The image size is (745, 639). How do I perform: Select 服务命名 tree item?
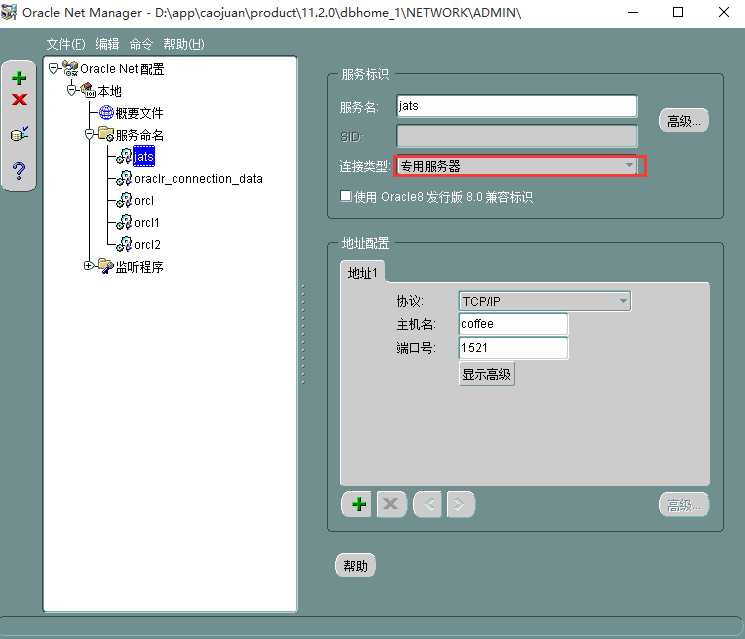point(140,135)
